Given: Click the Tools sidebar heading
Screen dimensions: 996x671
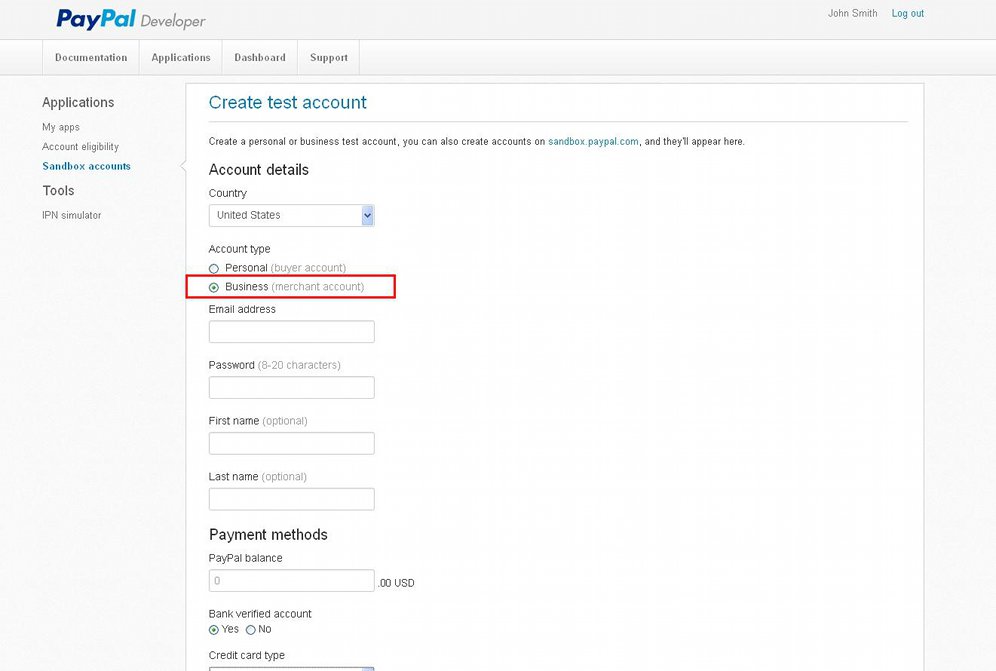Looking at the screenshot, I should (58, 191).
